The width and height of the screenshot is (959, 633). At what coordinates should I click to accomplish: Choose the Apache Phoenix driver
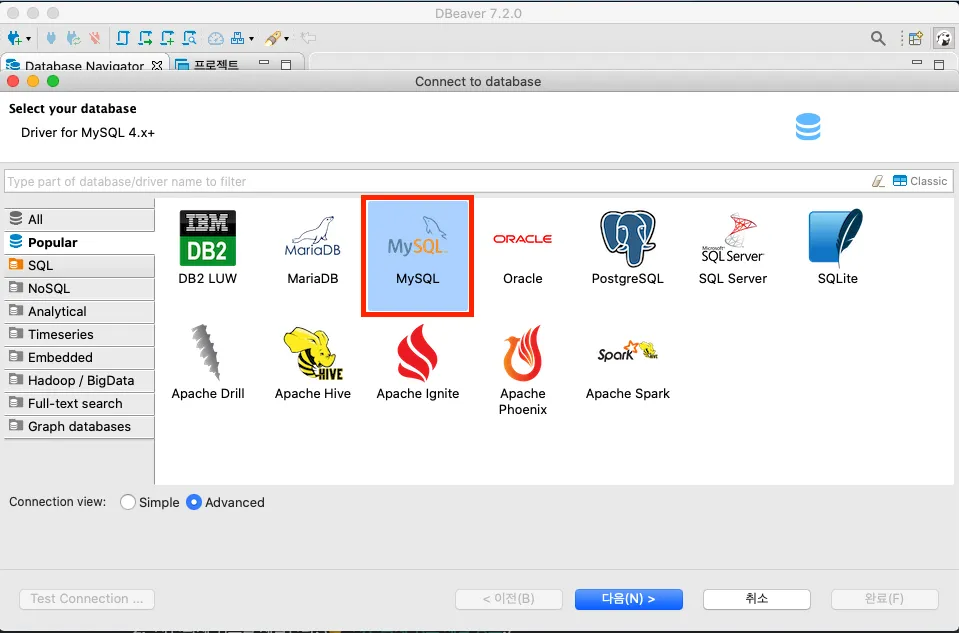pos(522,370)
